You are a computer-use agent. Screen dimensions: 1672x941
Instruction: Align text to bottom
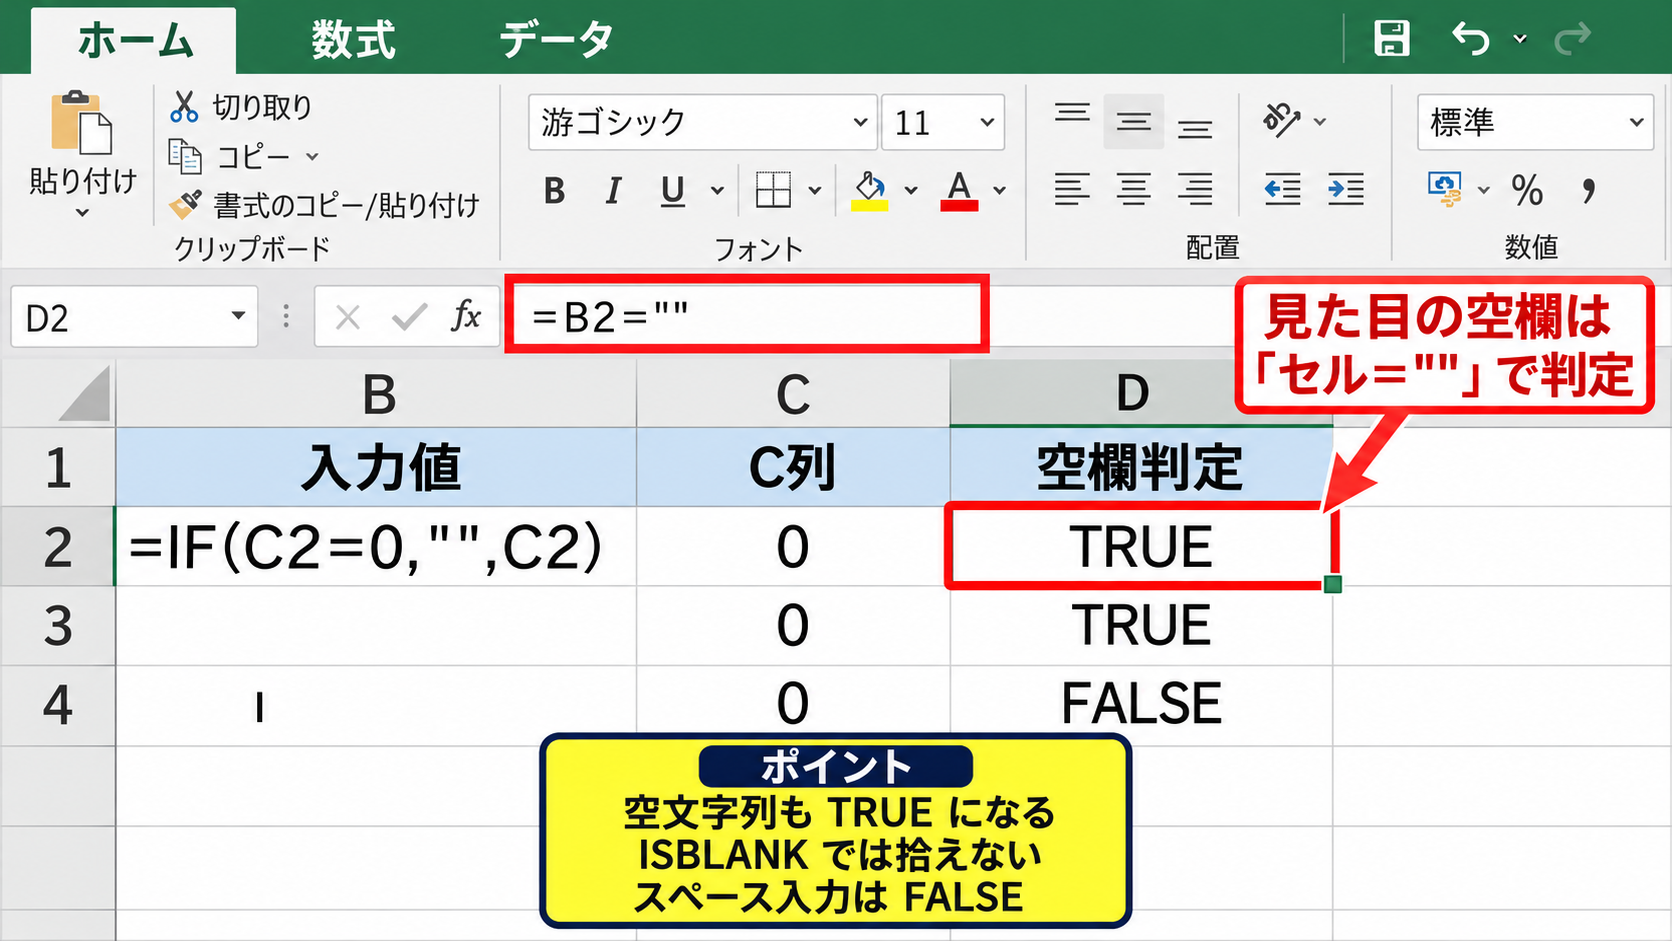point(1194,128)
